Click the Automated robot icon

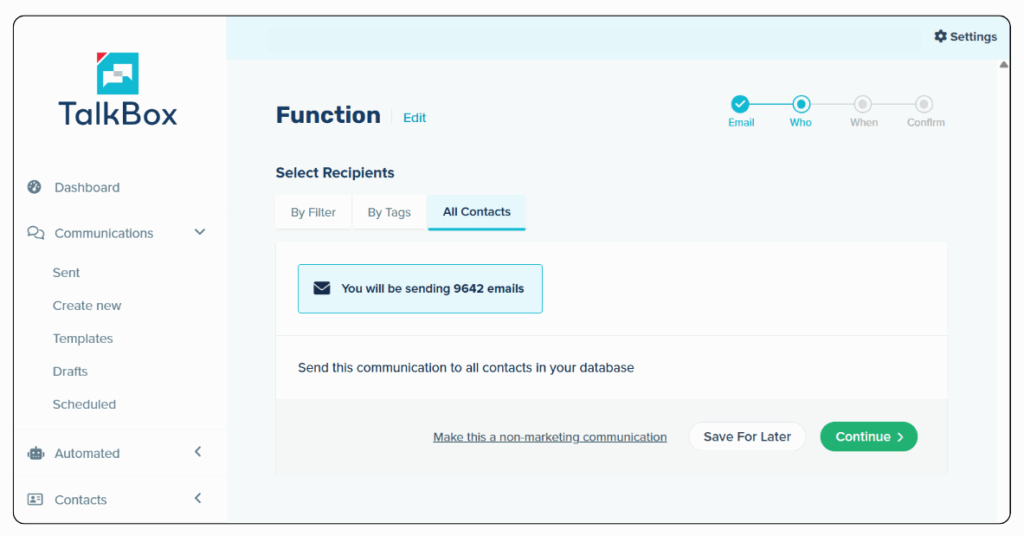(x=36, y=453)
